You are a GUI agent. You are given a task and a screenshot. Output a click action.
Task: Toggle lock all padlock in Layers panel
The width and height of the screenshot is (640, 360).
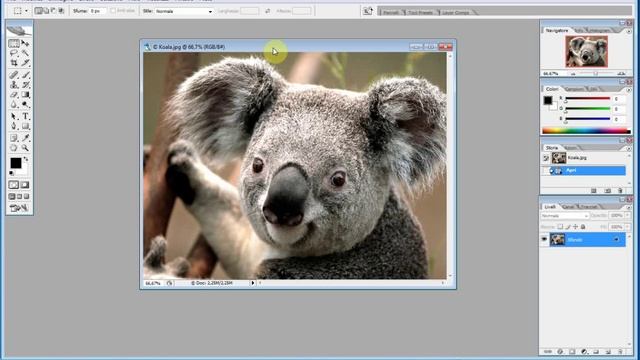click(x=583, y=227)
